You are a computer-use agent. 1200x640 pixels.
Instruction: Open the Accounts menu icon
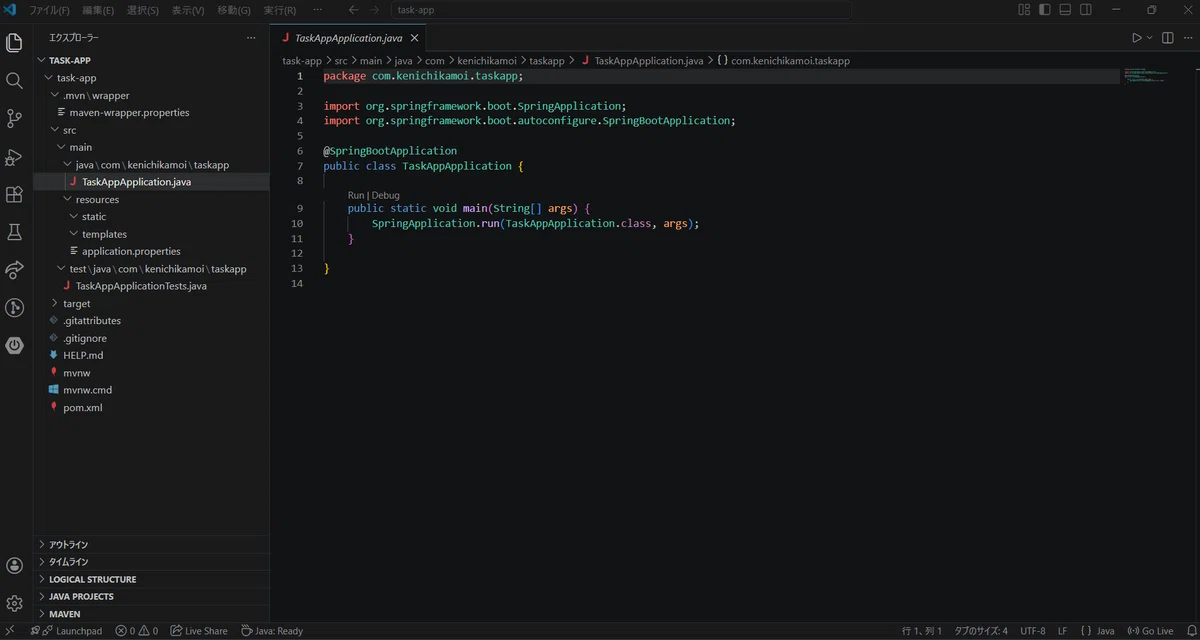coord(14,566)
